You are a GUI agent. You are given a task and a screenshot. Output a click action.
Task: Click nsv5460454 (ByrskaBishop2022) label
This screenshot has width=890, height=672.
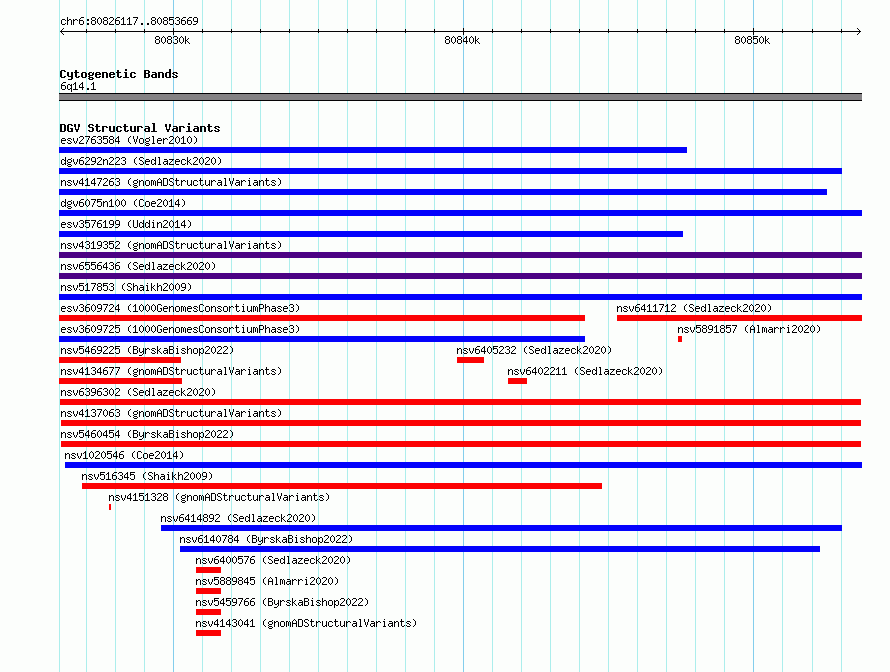[147, 434]
